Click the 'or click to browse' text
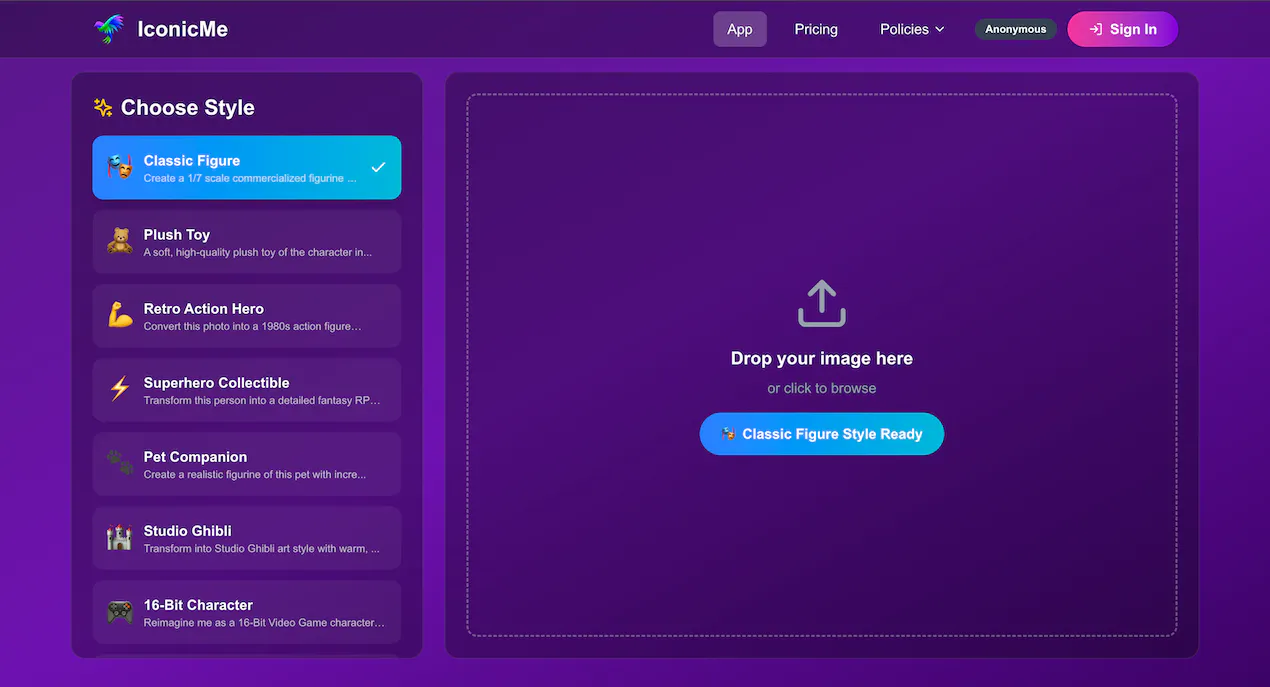Viewport: 1270px width, 687px height. [x=822, y=388]
